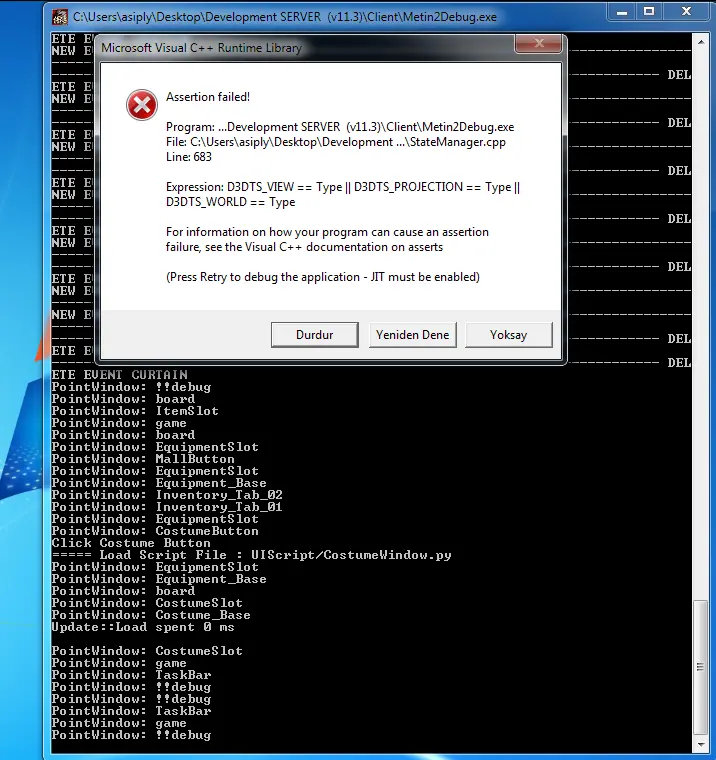Click 'ETE EVENT CURTAIN' console line
716x760 pixels.
click(120, 375)
